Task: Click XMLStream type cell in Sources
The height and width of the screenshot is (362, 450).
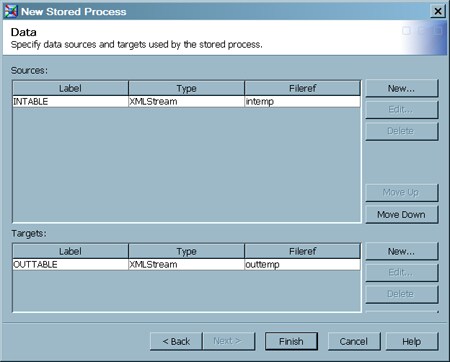Action: [186, 102]
